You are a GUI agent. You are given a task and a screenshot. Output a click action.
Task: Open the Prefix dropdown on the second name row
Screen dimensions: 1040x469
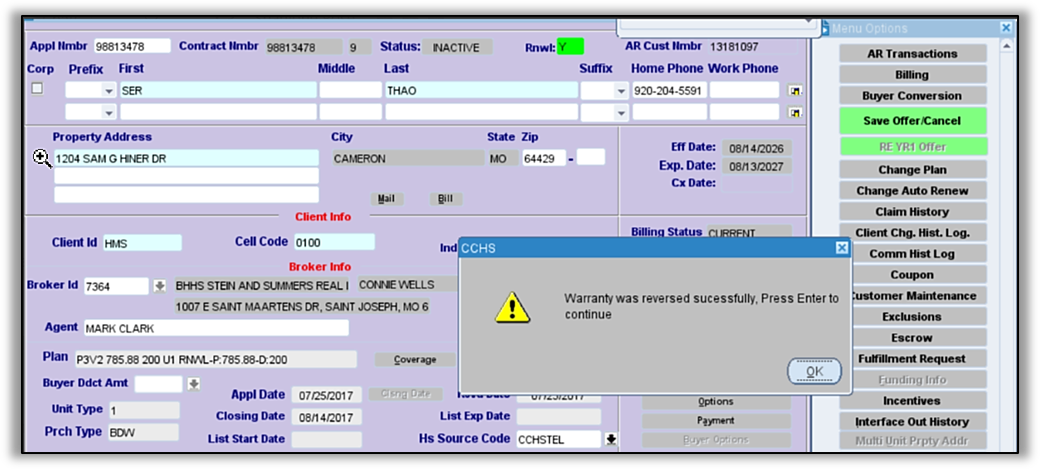pos(109,112)
